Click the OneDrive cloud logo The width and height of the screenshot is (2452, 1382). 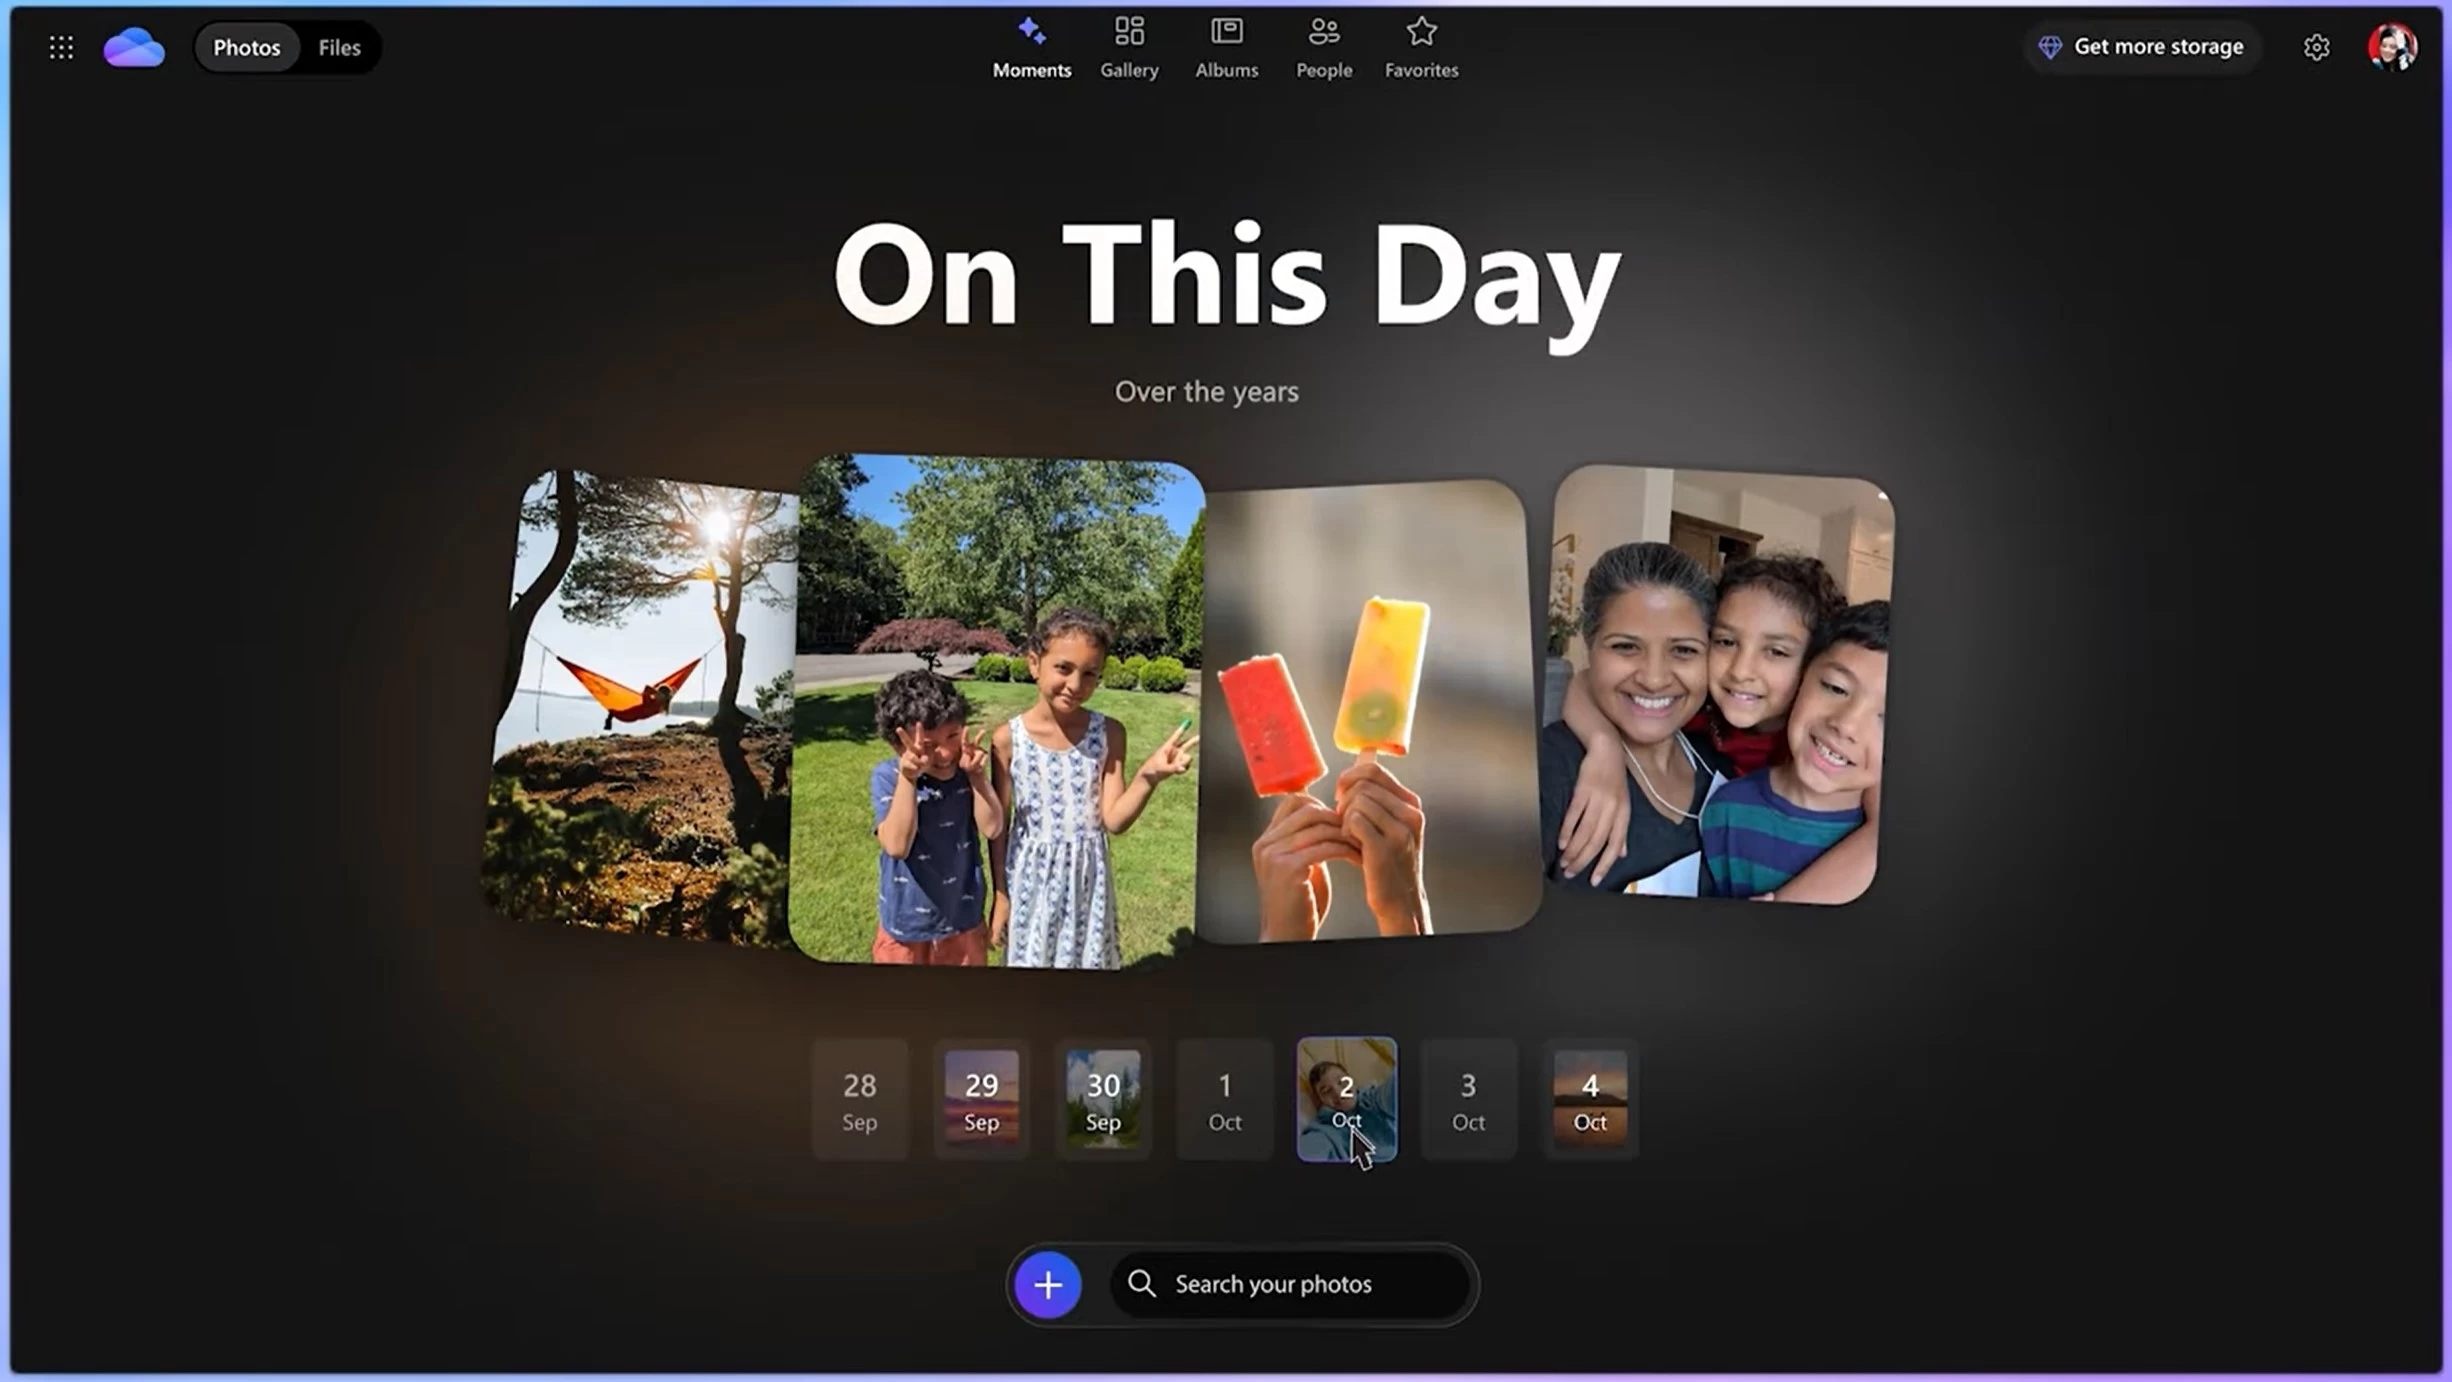[133, 47]
